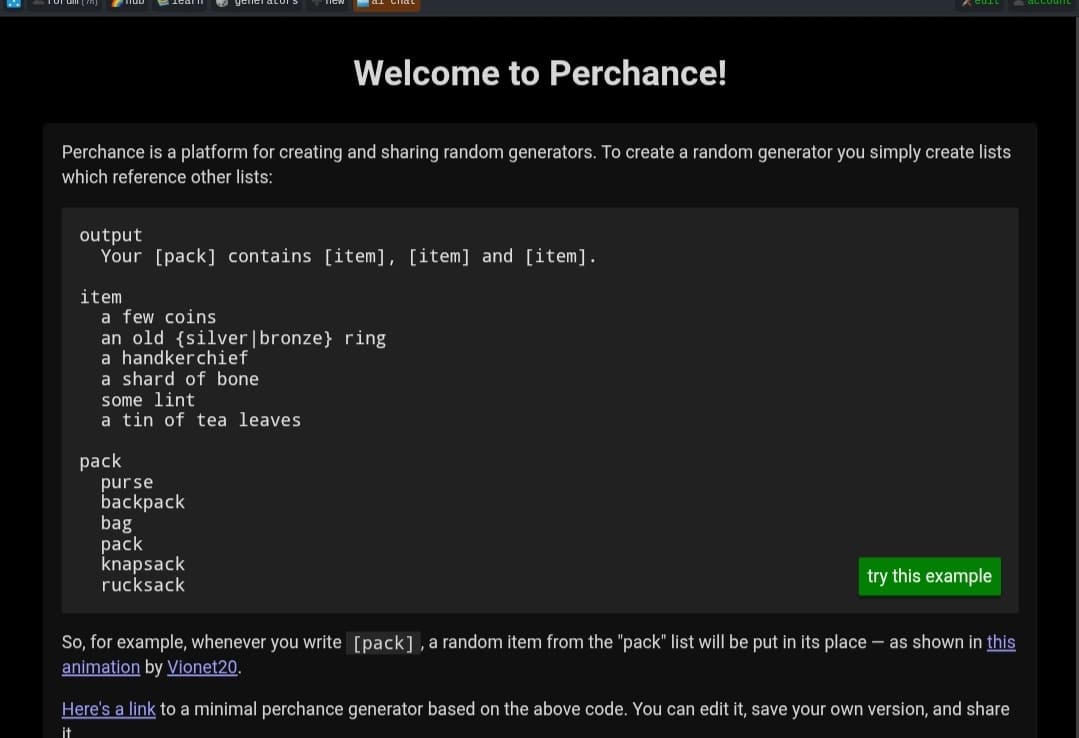This screenshot has height=738, width=1079.
Task: Open the animation link
Action: tap(101, 667)
